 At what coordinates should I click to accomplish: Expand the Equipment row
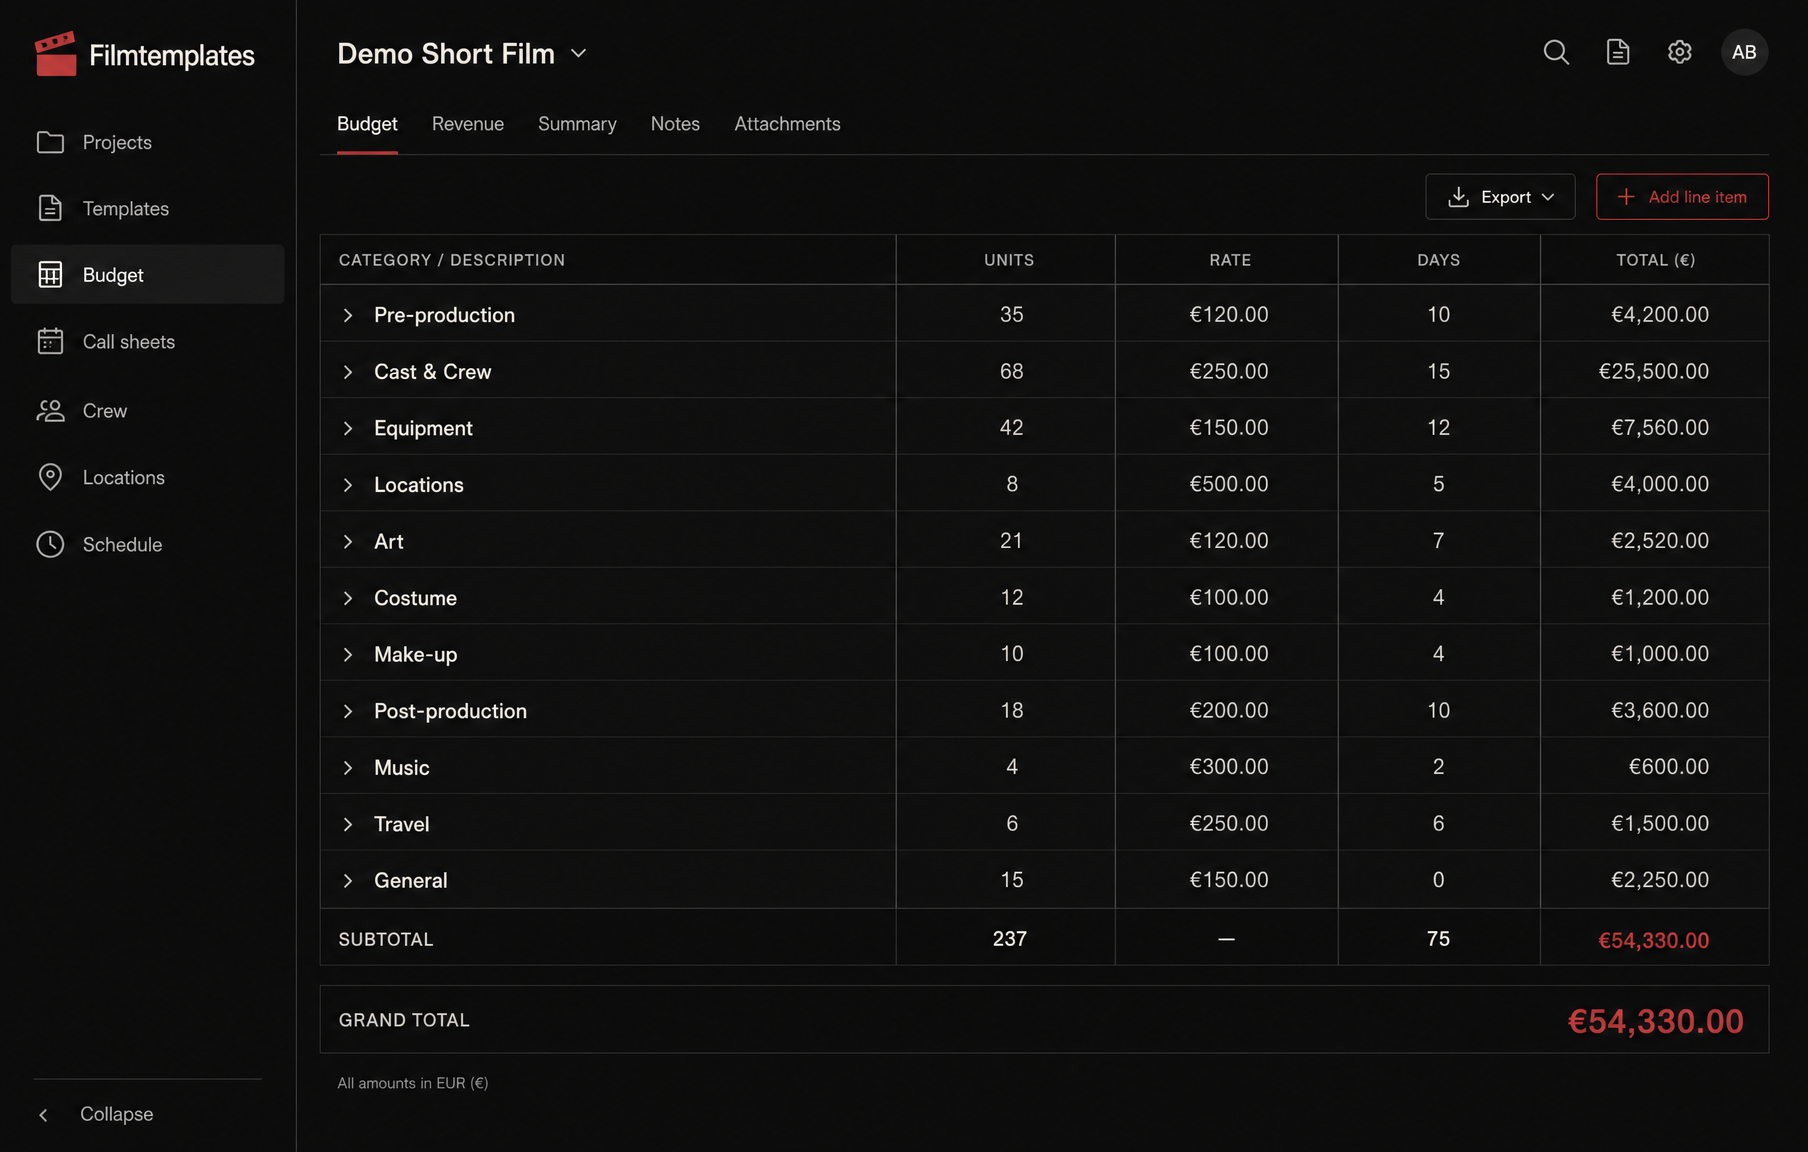point(348,428)
